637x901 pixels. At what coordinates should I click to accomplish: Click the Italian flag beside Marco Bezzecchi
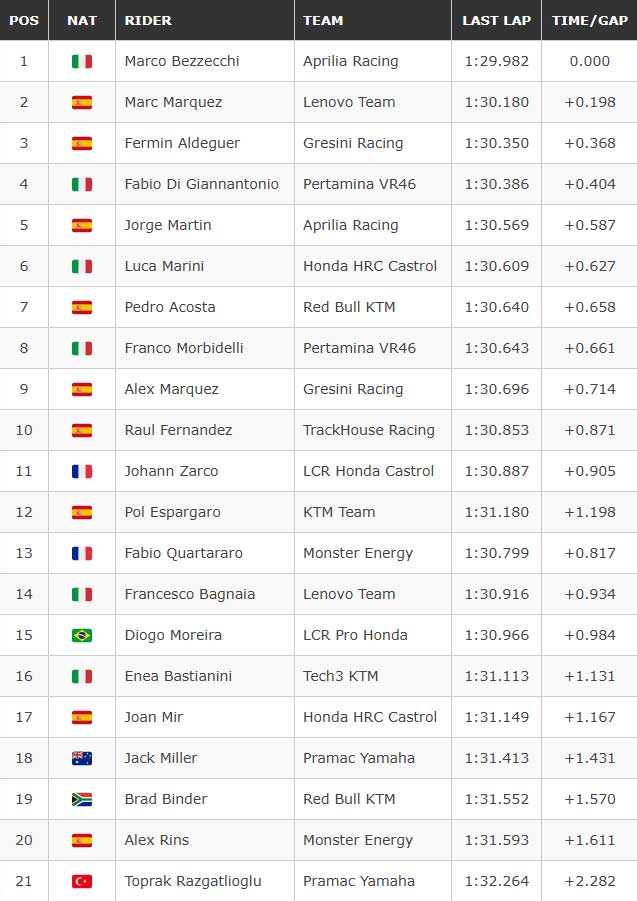coord(82,61)
